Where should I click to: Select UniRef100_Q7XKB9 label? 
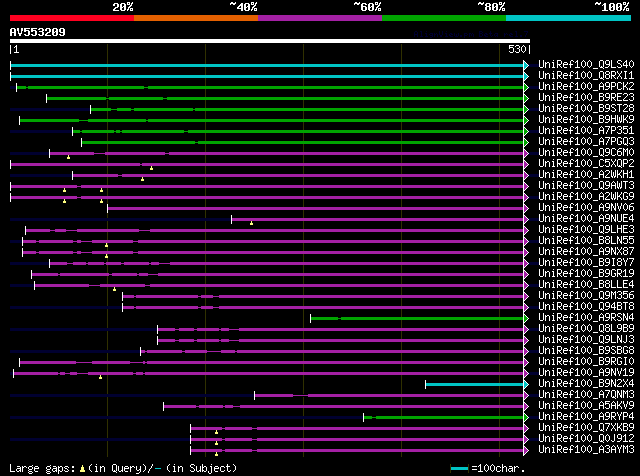click(x=586, y=428)
